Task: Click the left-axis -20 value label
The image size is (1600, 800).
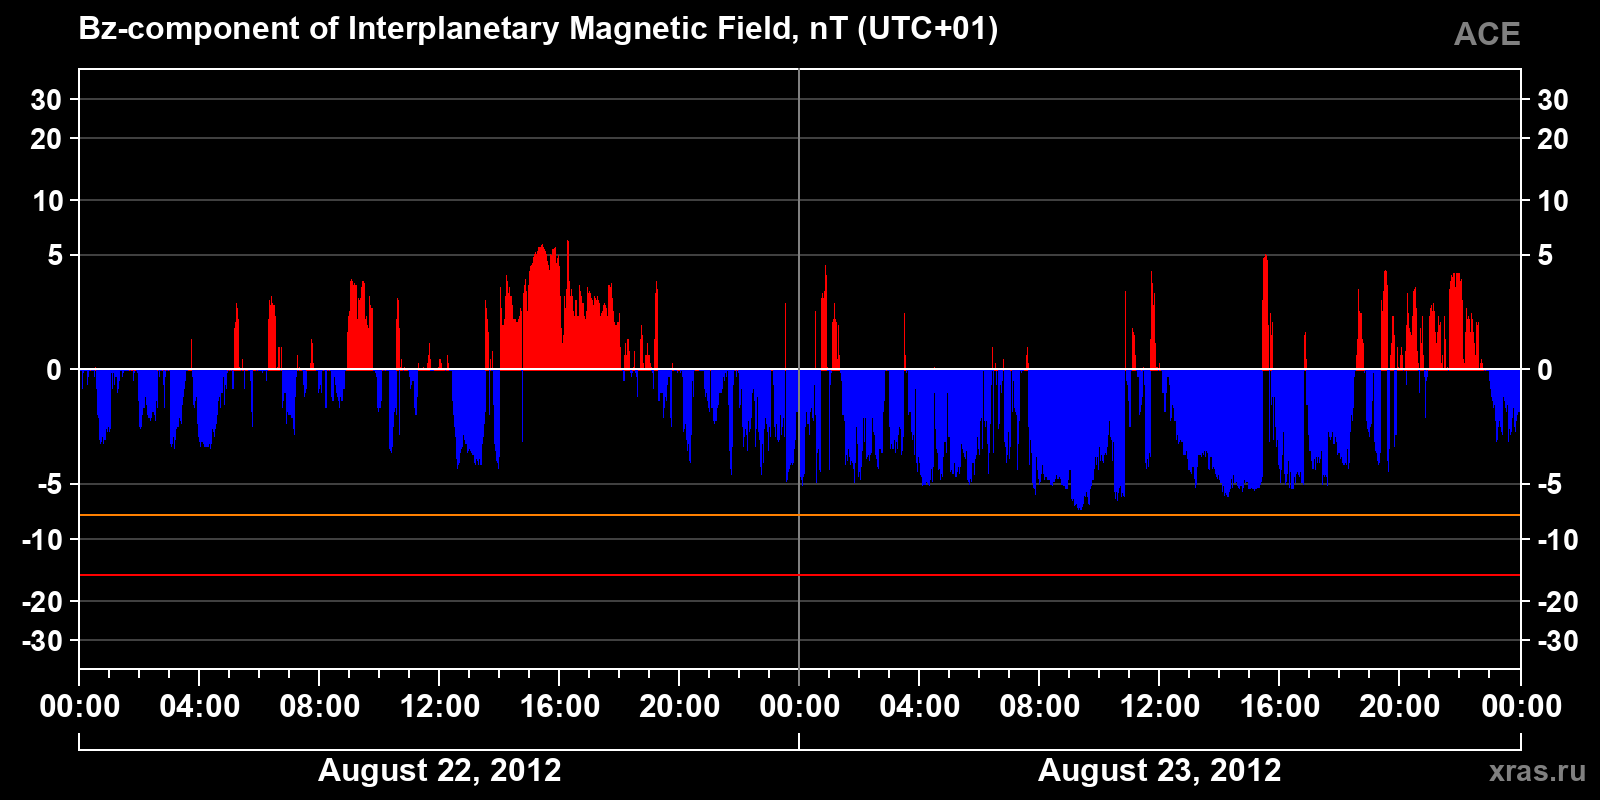Action: [43, 602]
